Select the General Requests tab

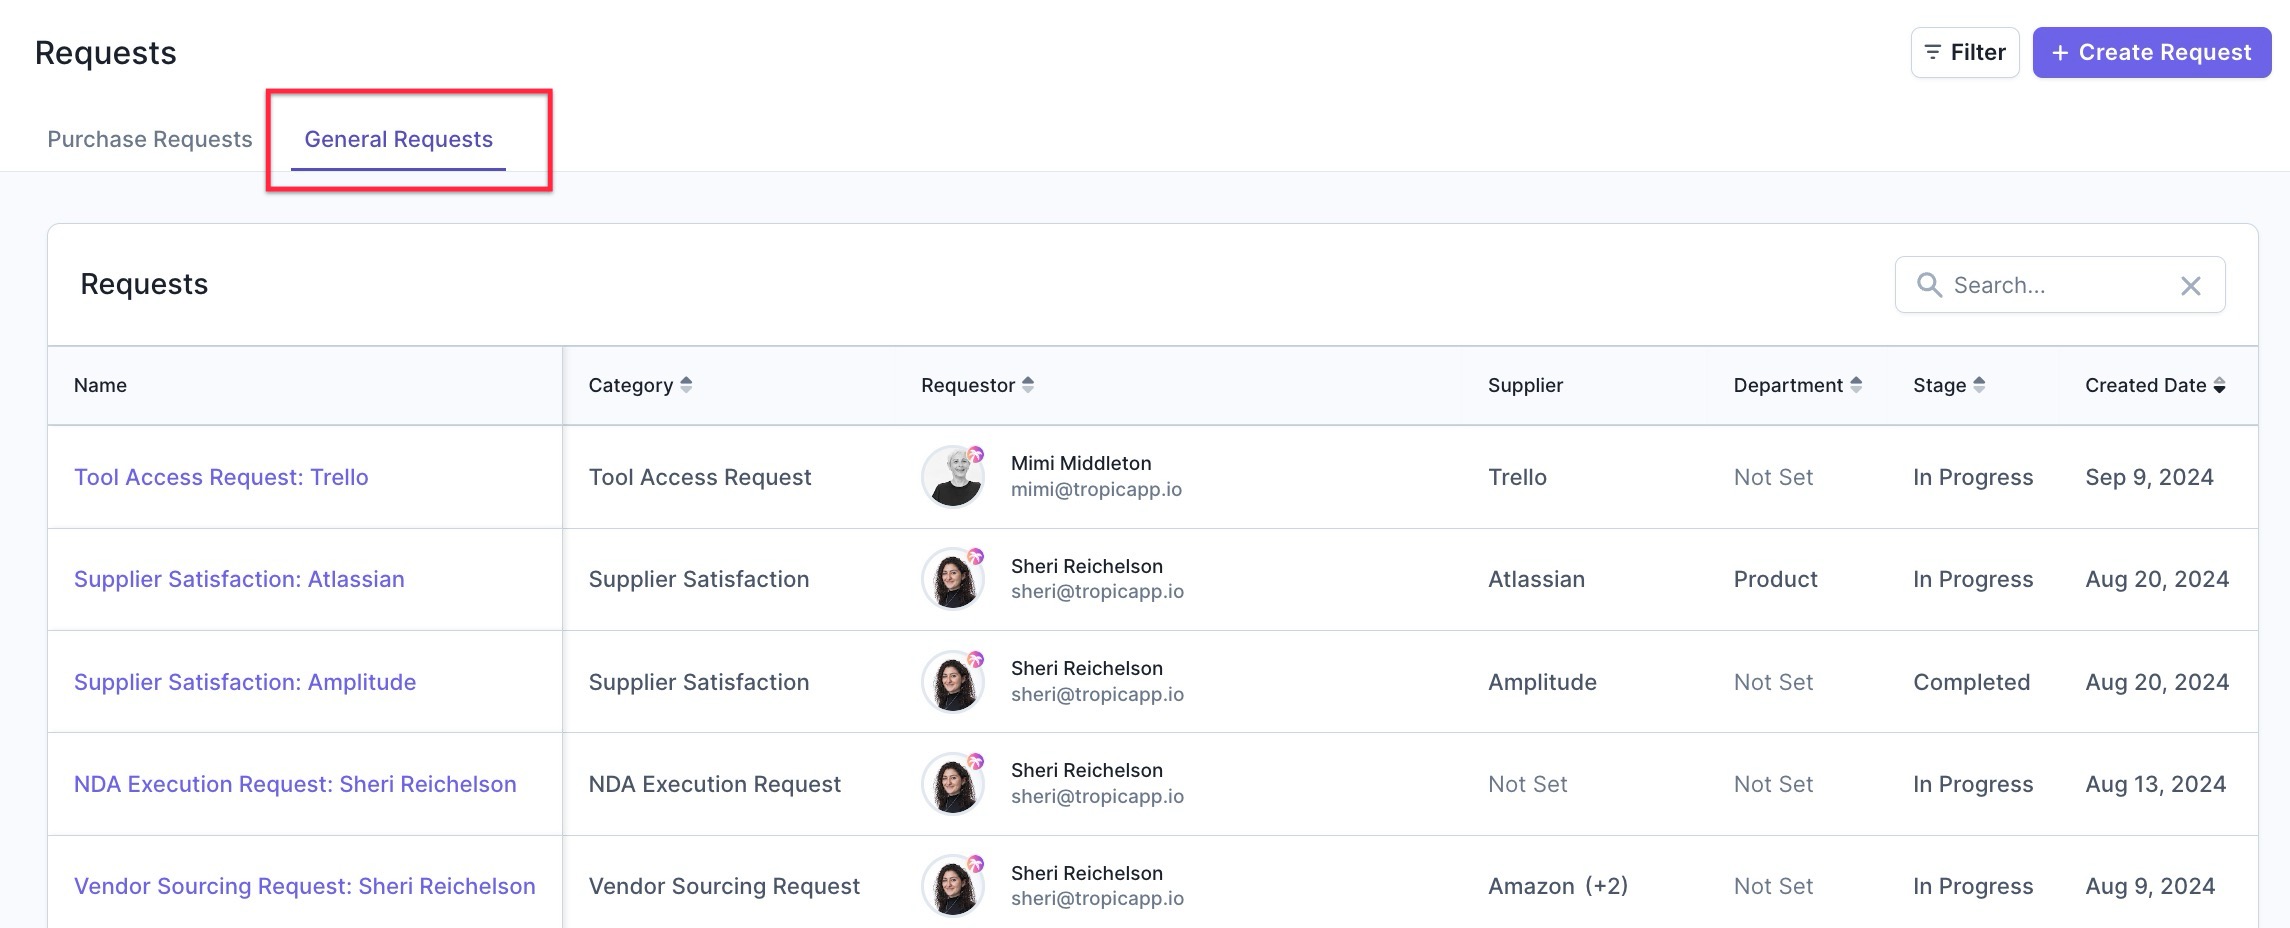pos(398,139)
